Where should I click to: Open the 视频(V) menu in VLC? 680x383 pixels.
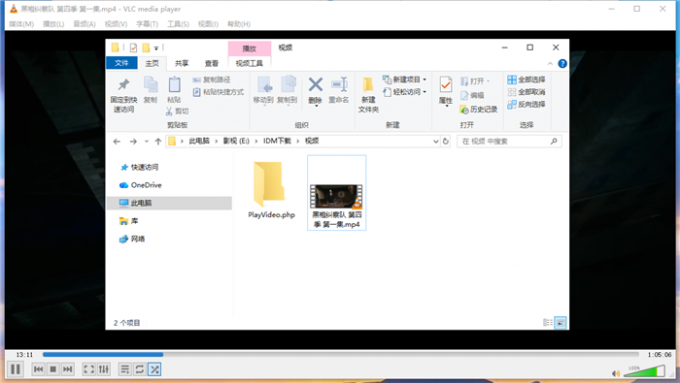(116, 24)
